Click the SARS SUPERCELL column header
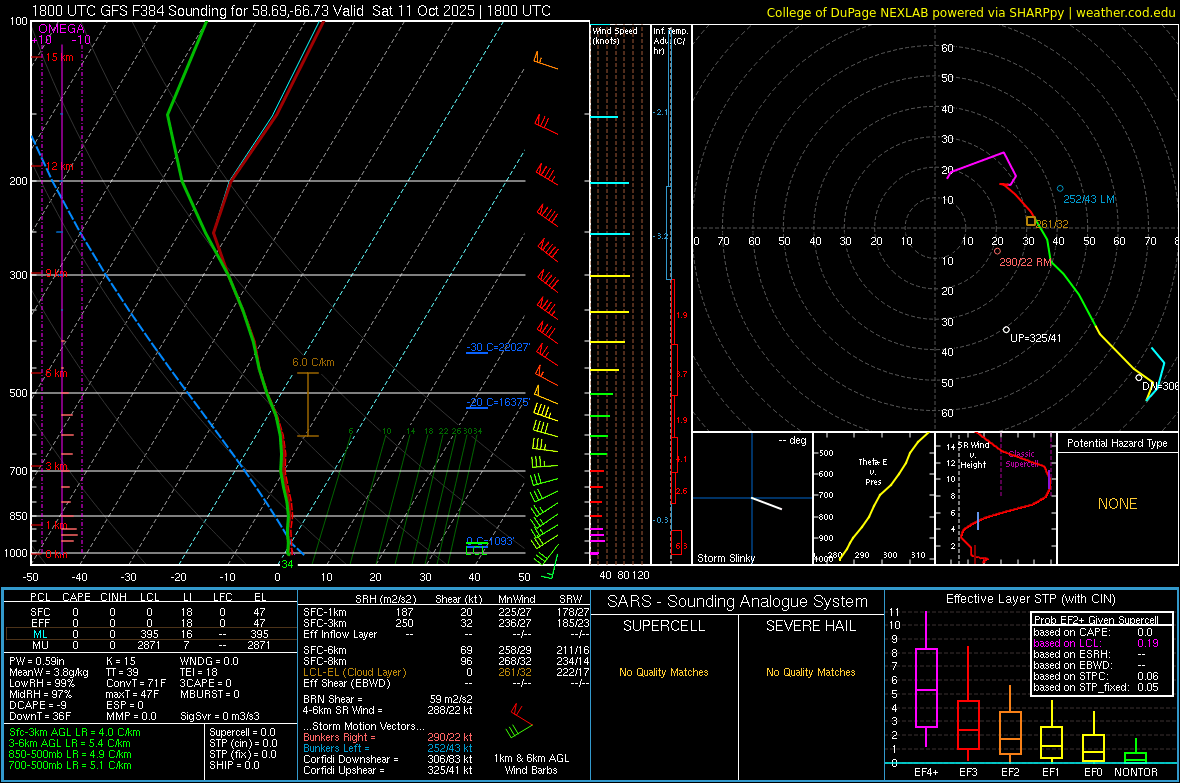Screen dimensions: 1180x783 pyautogui.click(x=664, y=626)
